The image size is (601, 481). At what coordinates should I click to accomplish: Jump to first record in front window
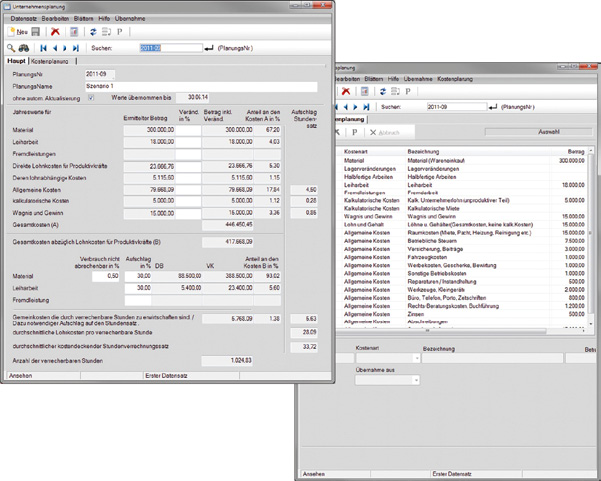[43, 48]
